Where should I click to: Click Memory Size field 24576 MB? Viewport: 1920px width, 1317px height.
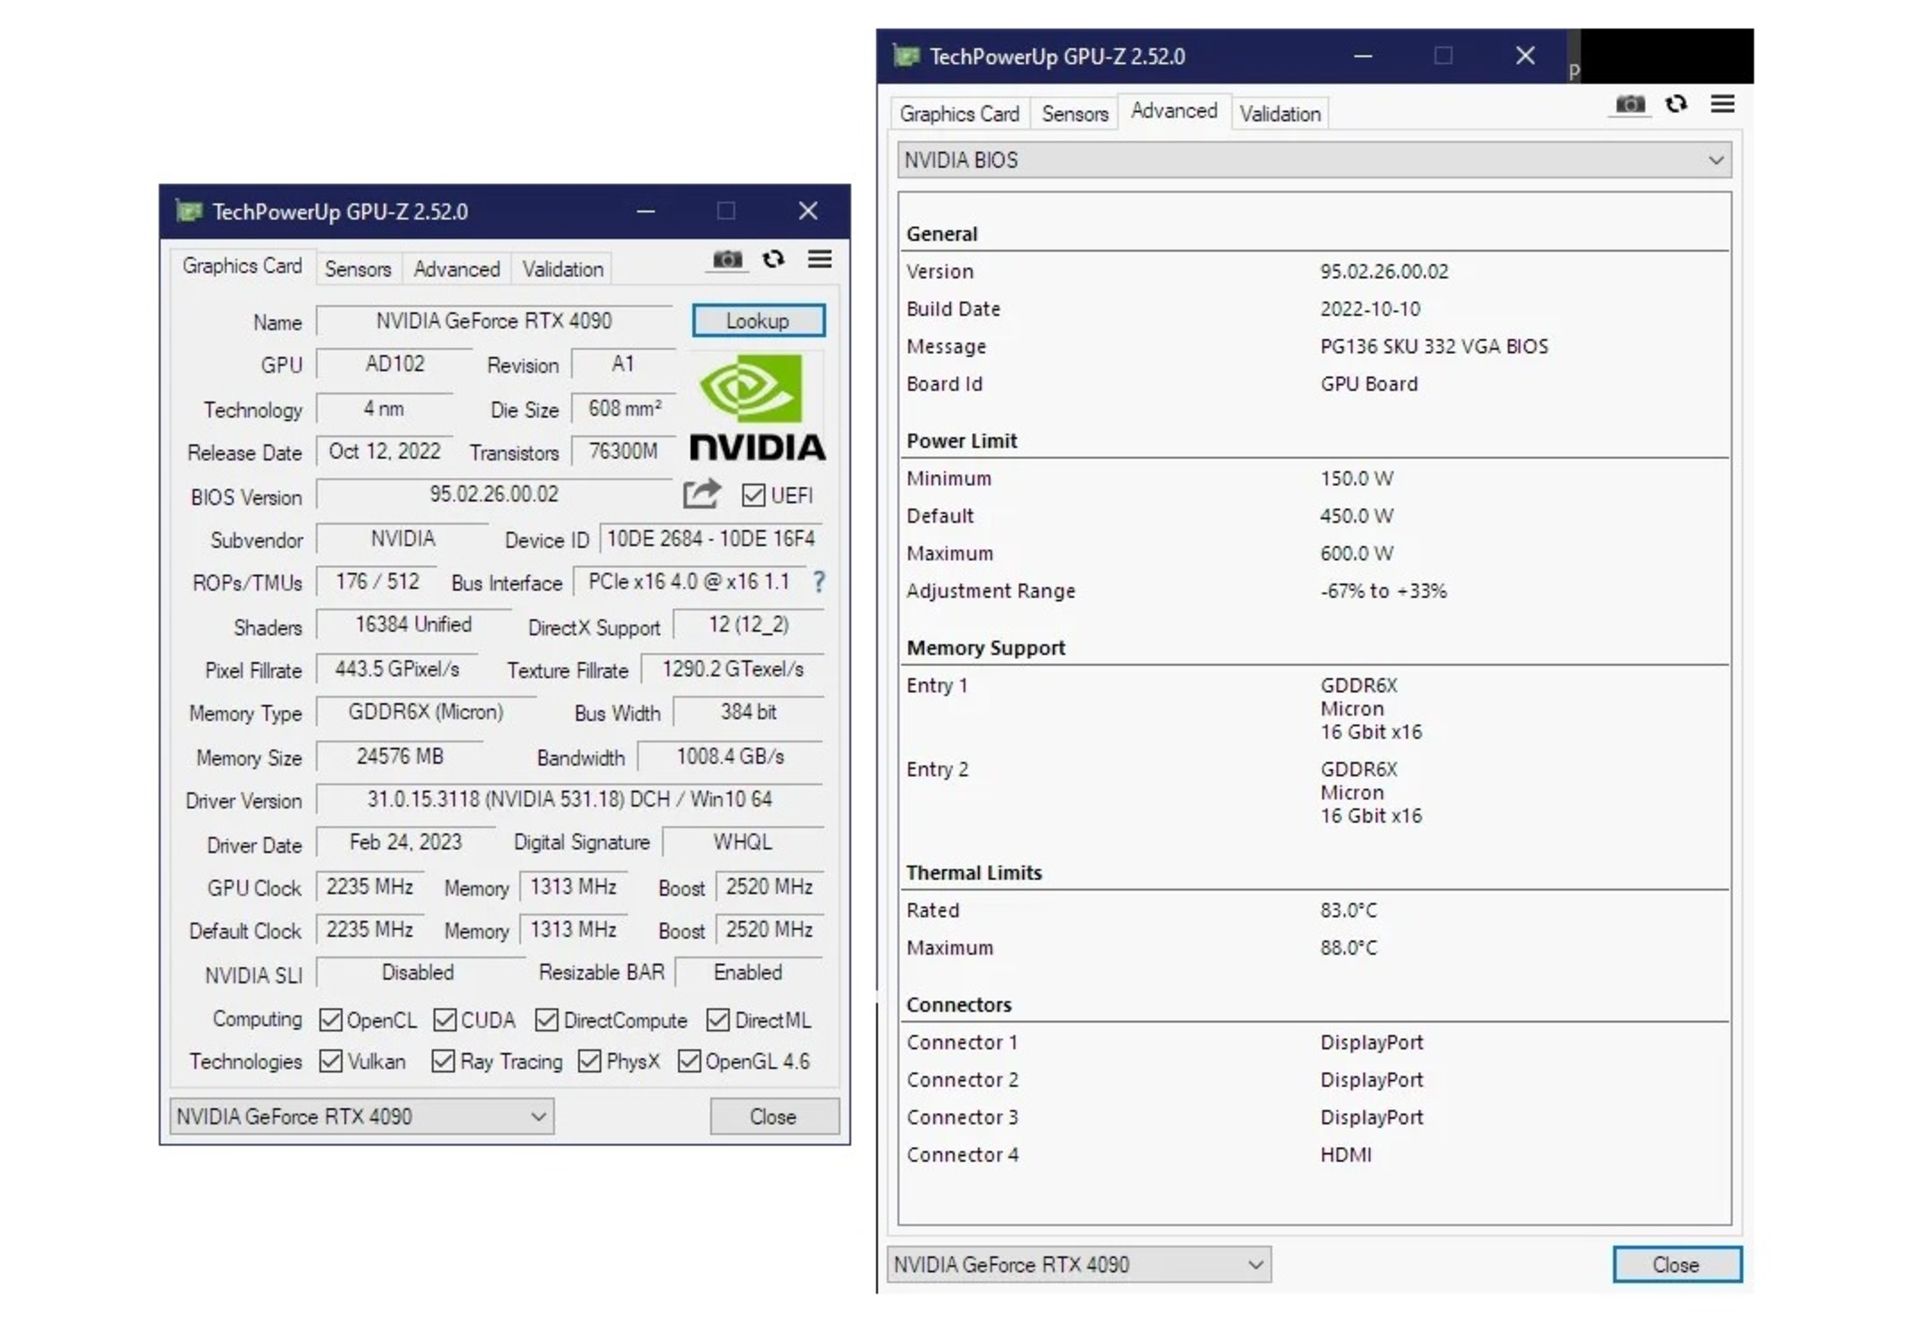(x=400, y=757)
